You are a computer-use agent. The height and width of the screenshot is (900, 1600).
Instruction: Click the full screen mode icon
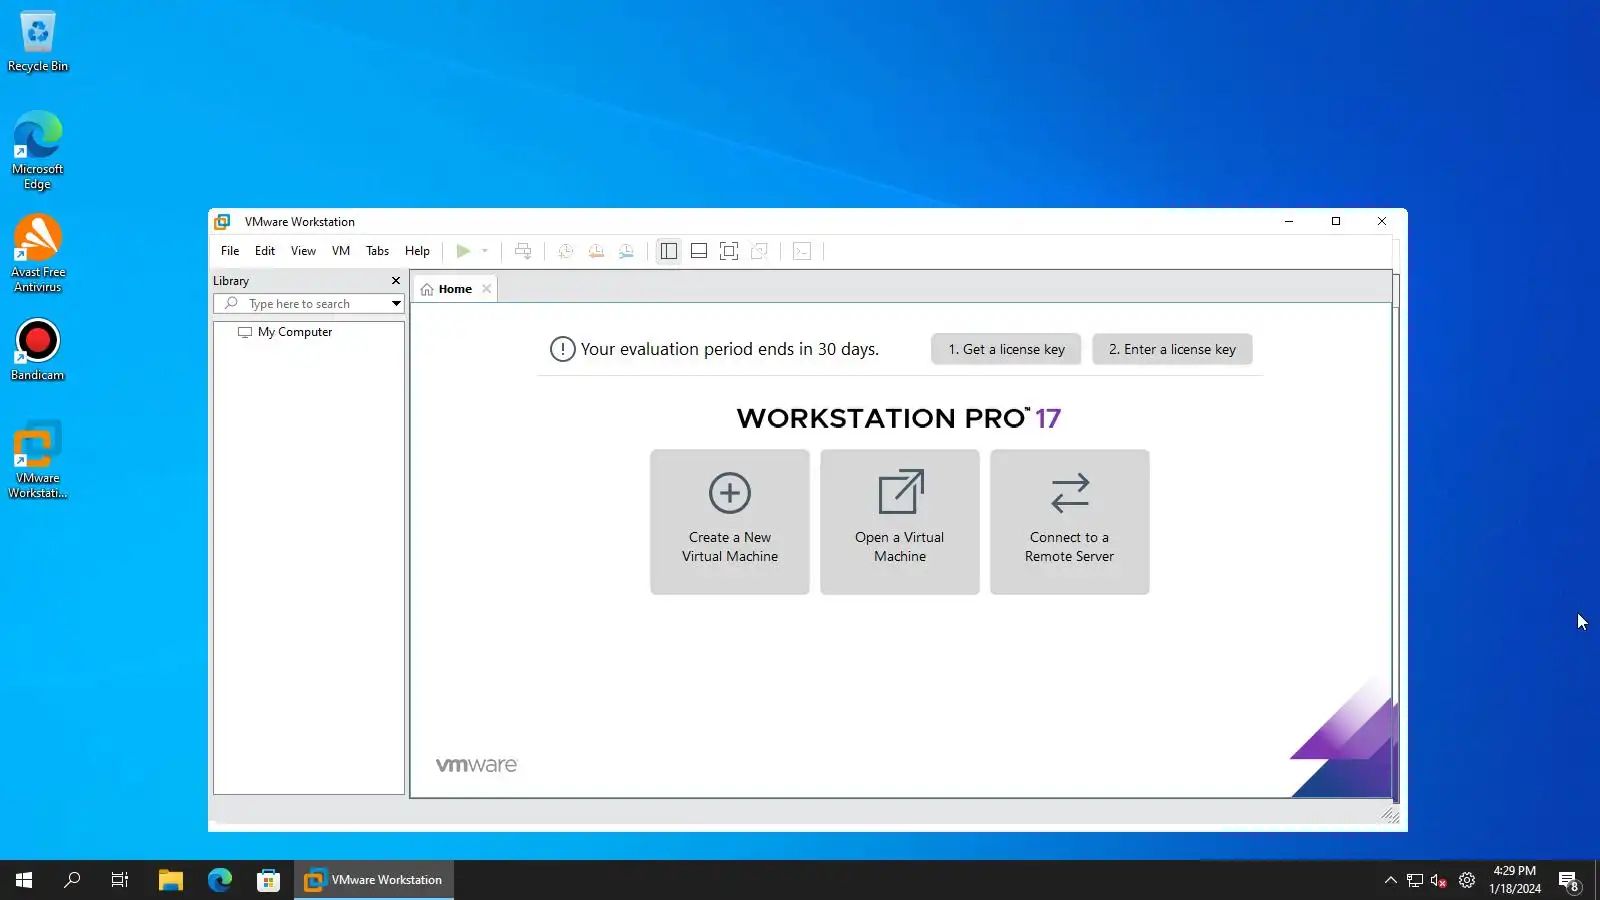tap(729, 251)
